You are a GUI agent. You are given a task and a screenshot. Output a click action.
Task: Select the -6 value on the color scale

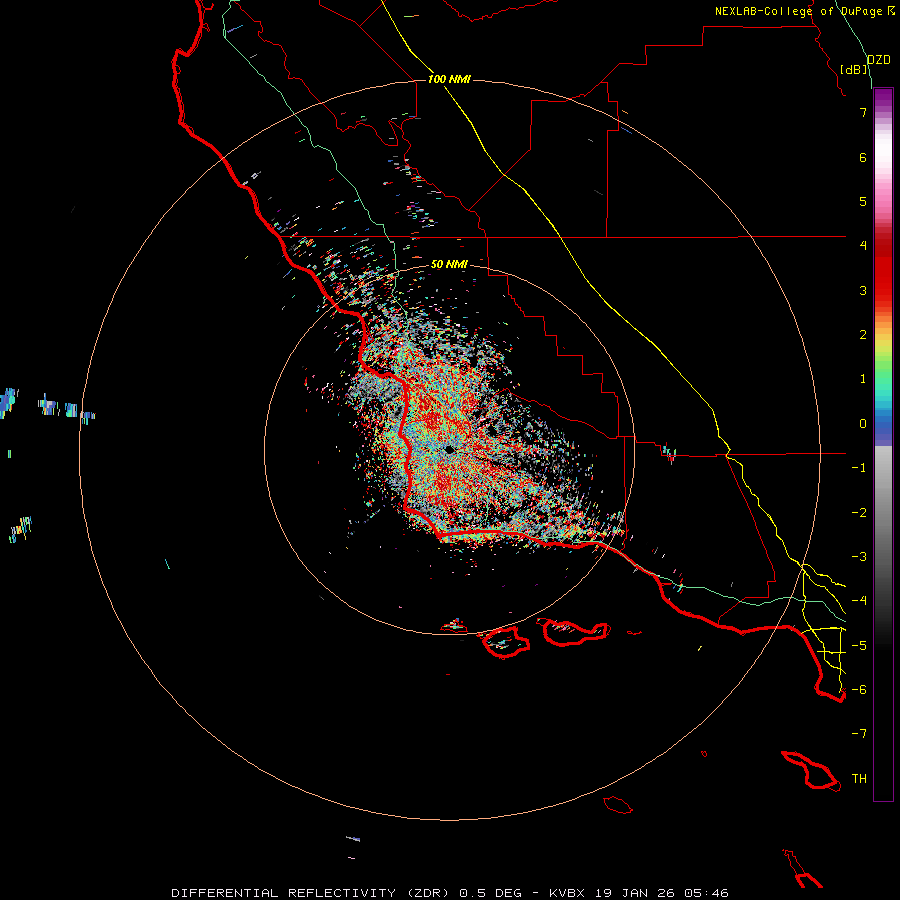tap(859, 690)
